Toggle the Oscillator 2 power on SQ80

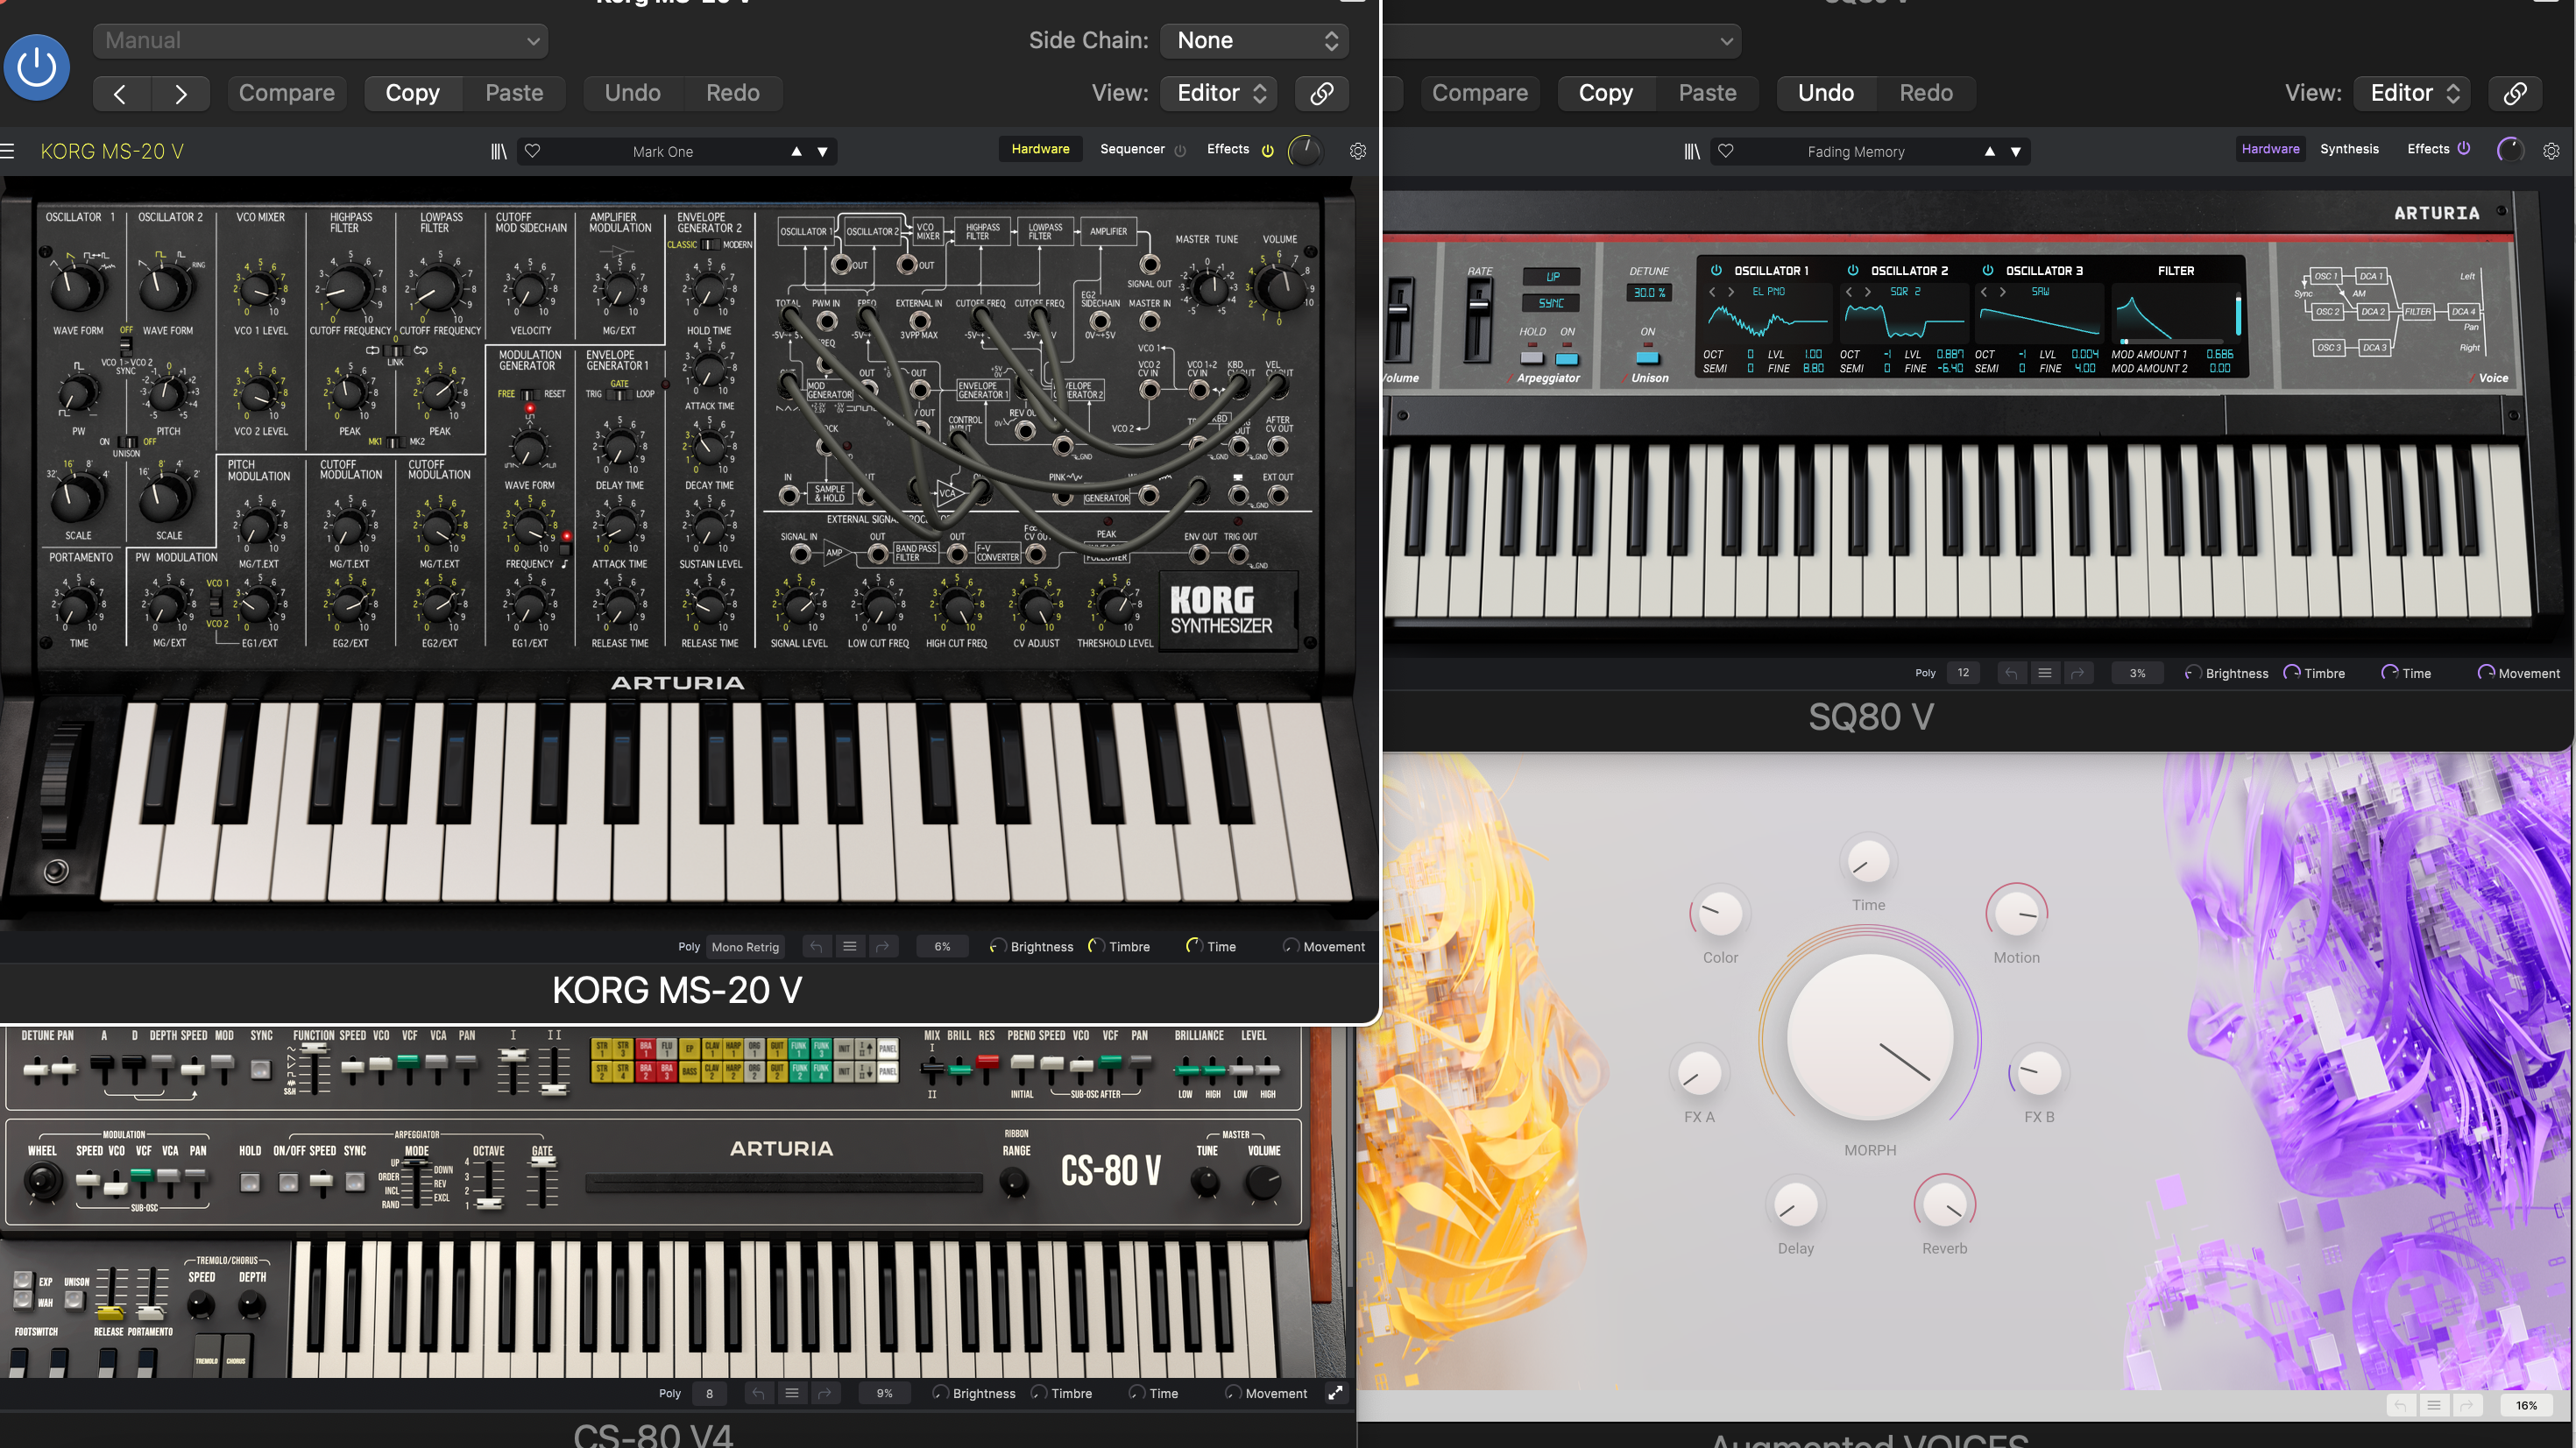pyautogui.click(x=1852, y=270)
